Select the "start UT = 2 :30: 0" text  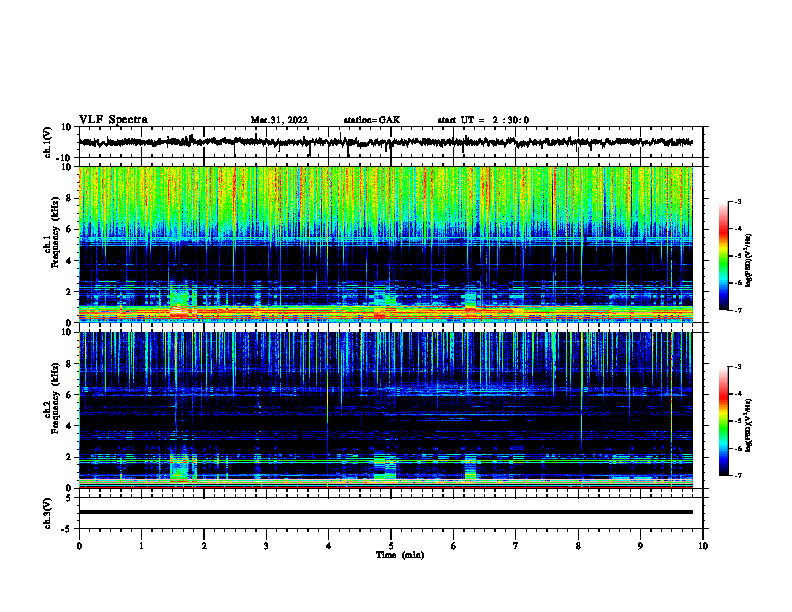point(483,120)
